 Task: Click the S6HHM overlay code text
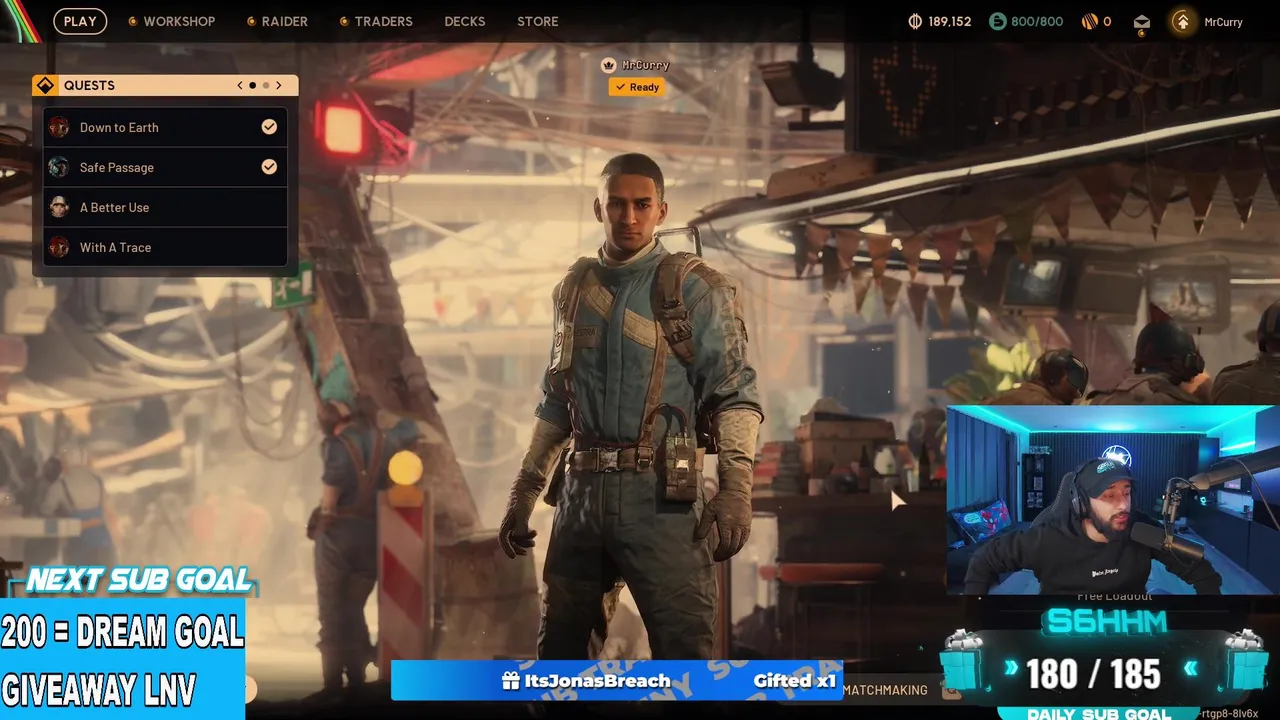[x=1106, y=623]
